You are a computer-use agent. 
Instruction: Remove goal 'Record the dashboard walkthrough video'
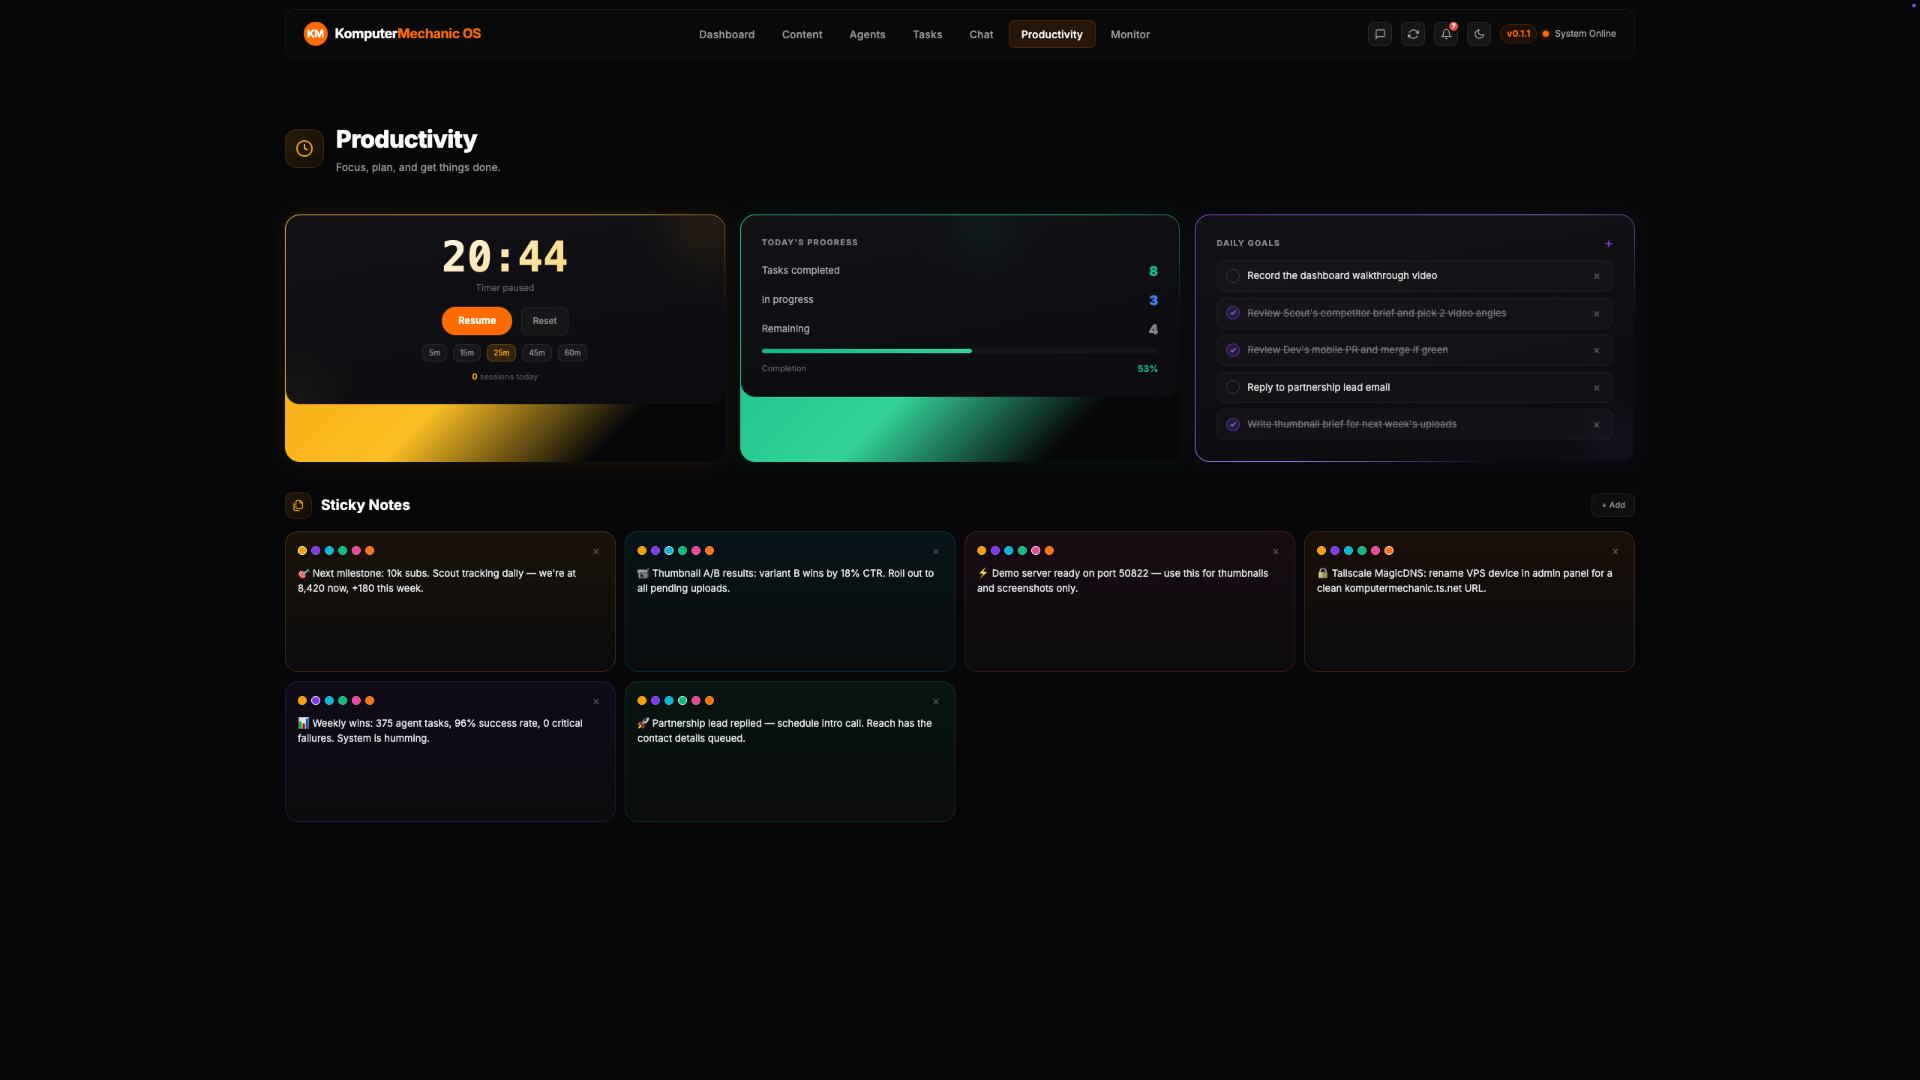(x=1596, y=276)
